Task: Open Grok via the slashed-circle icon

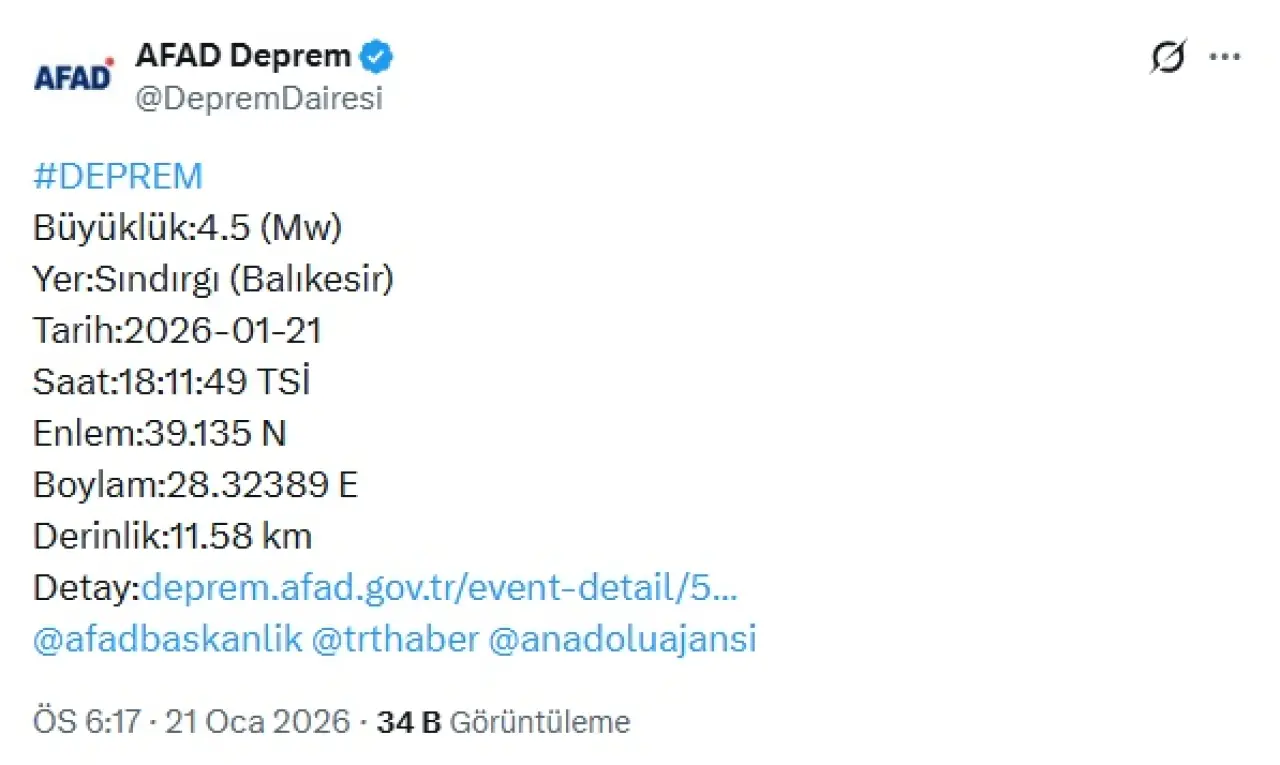Action: coord(1167,58)
